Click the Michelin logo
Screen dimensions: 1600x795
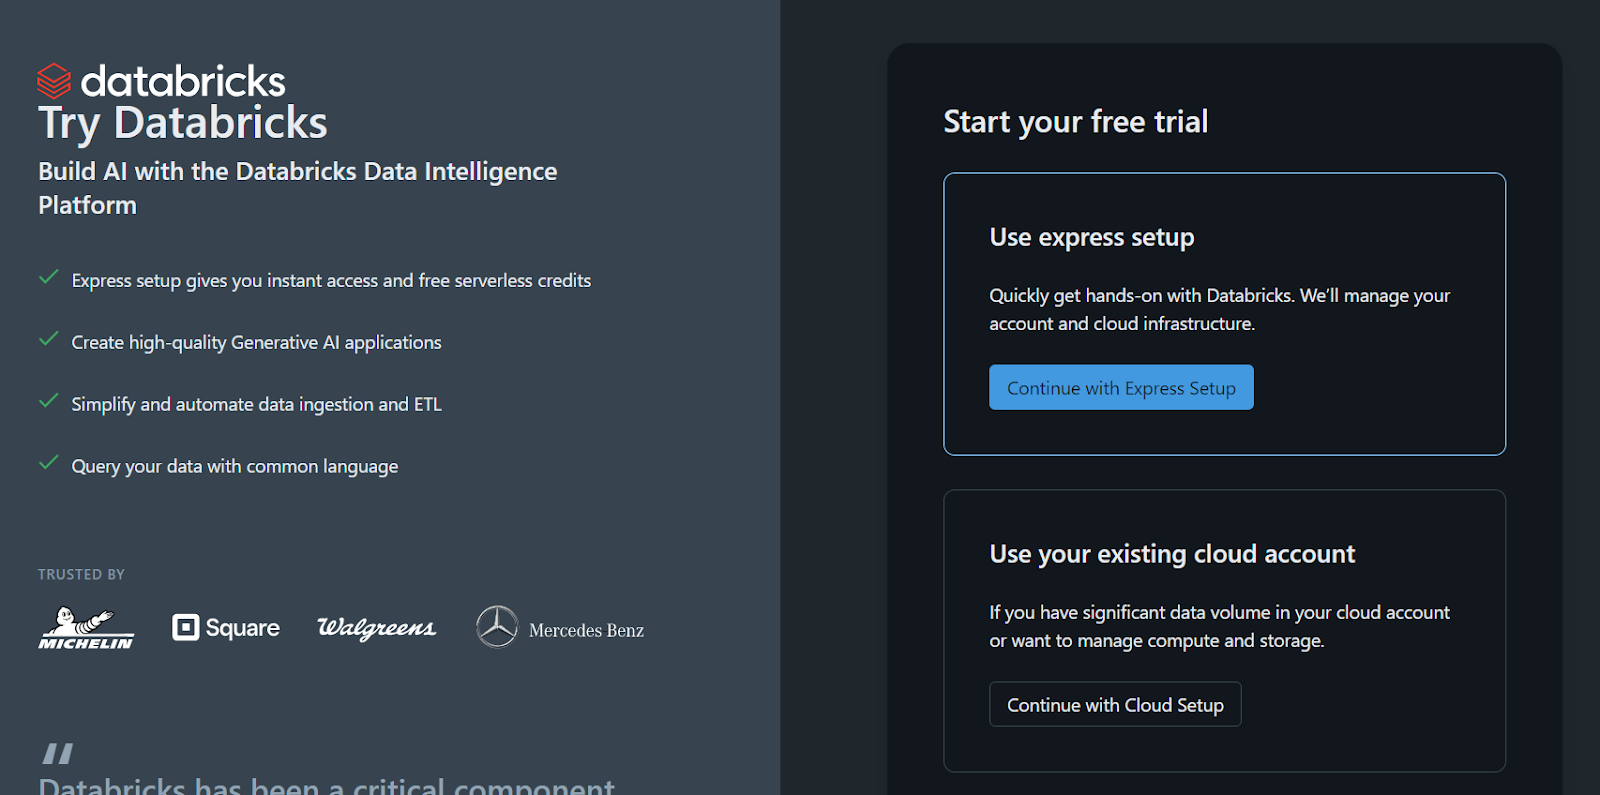(86, 628)
